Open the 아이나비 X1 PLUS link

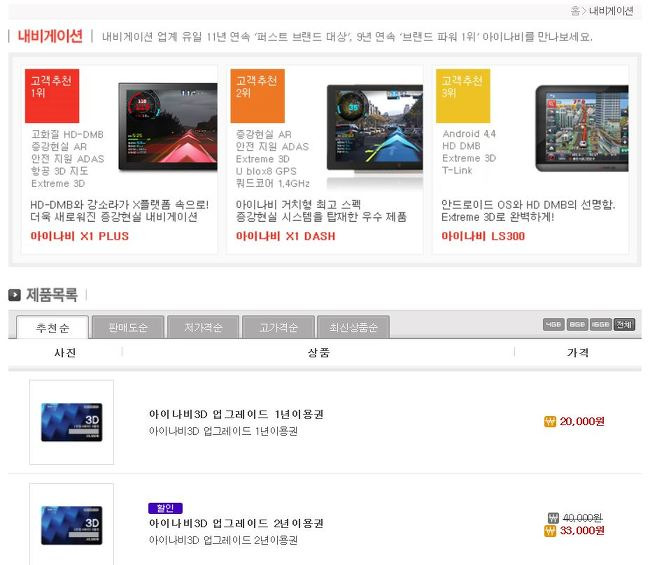(80, 236)
